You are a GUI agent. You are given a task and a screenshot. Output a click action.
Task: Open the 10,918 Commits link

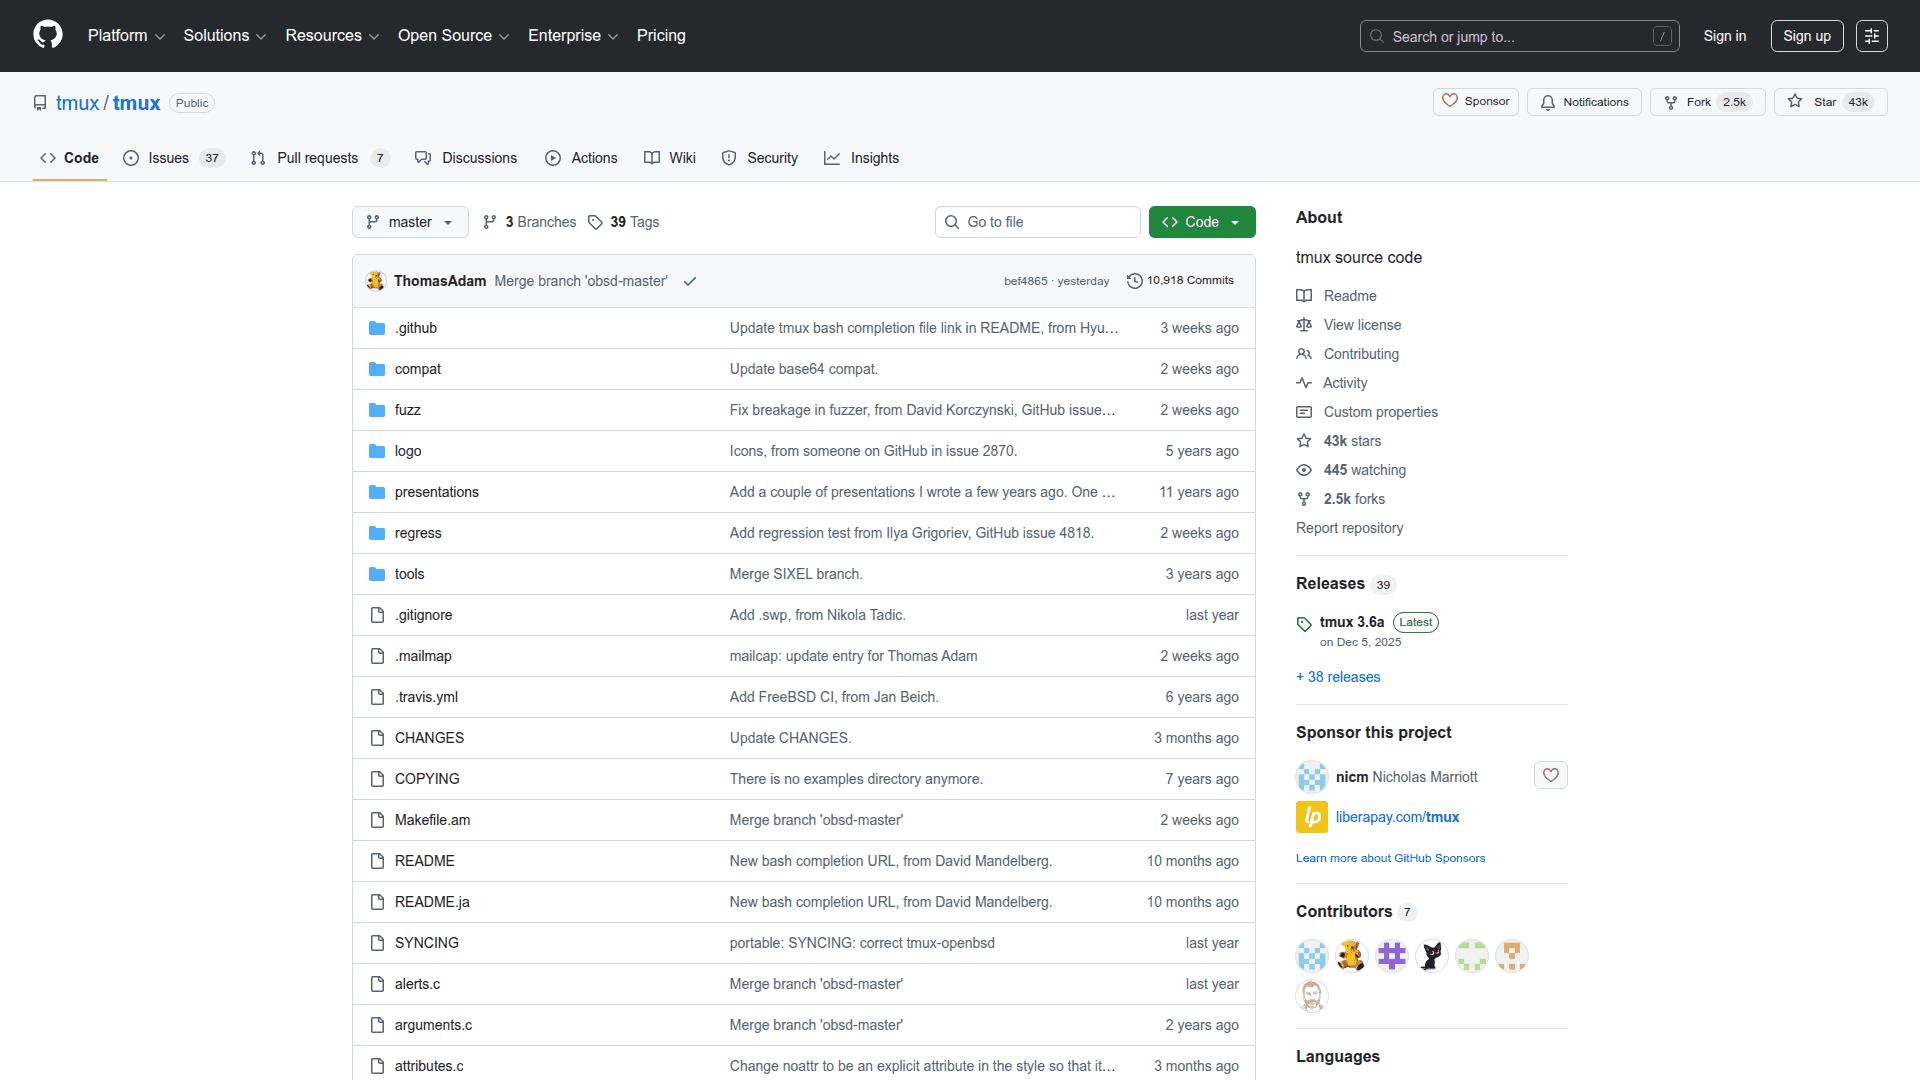coord(1181,281)
